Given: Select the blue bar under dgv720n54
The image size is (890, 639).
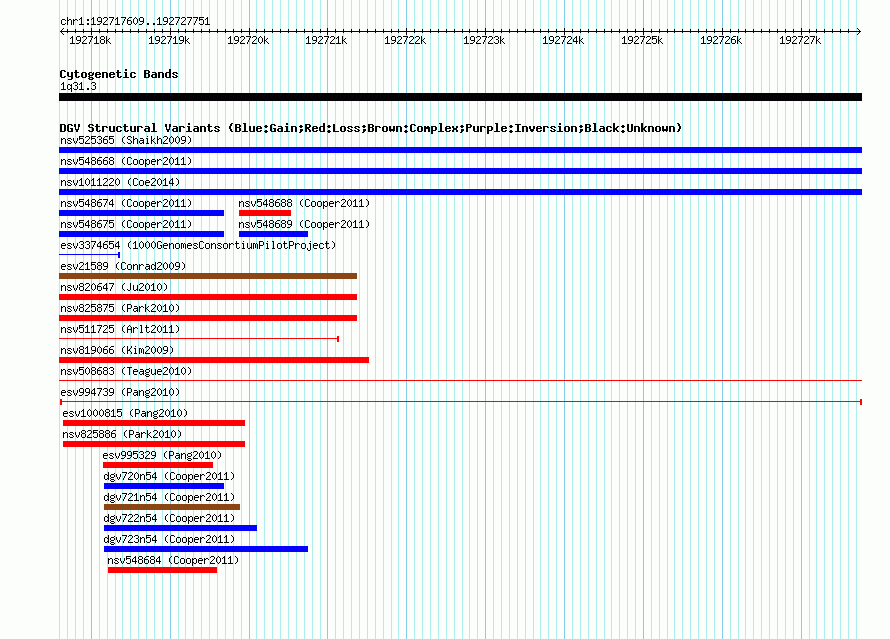Looking at the screenshot, I should tap(164, 486).
